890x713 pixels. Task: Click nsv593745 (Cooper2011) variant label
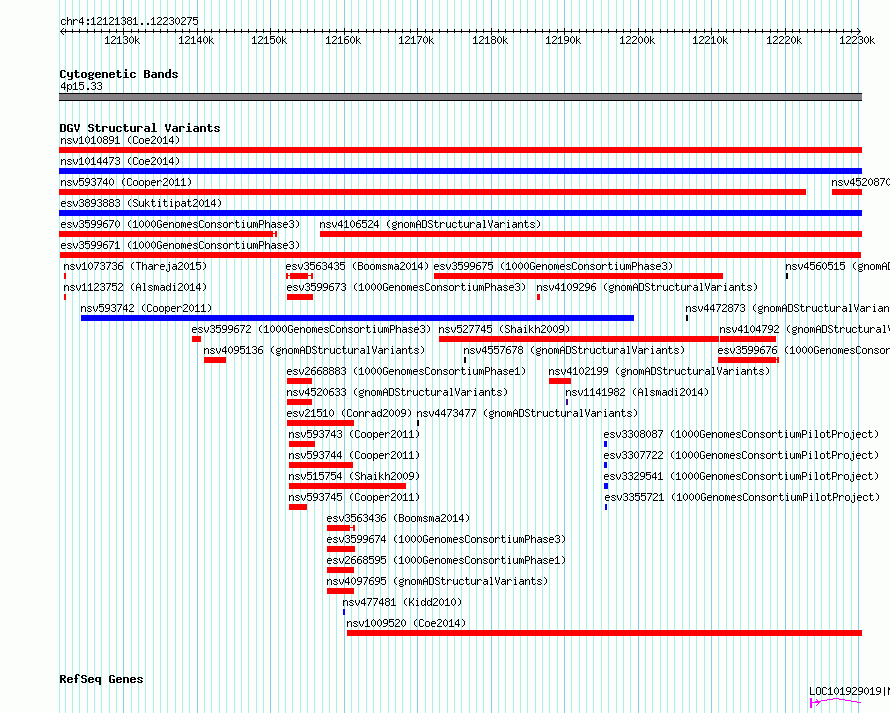click(x=354, y=497)
